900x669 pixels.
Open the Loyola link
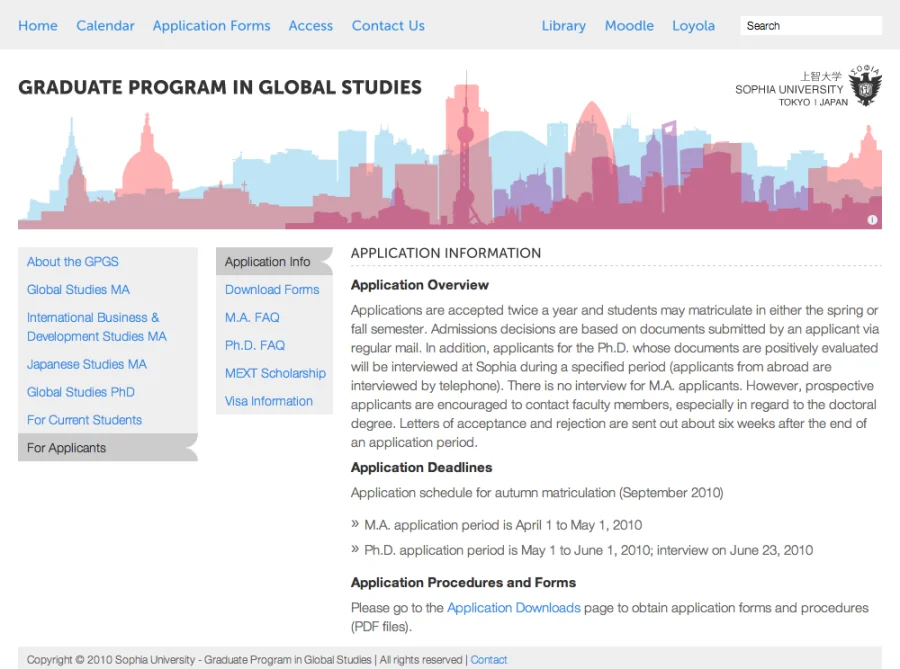pos(693,26)
